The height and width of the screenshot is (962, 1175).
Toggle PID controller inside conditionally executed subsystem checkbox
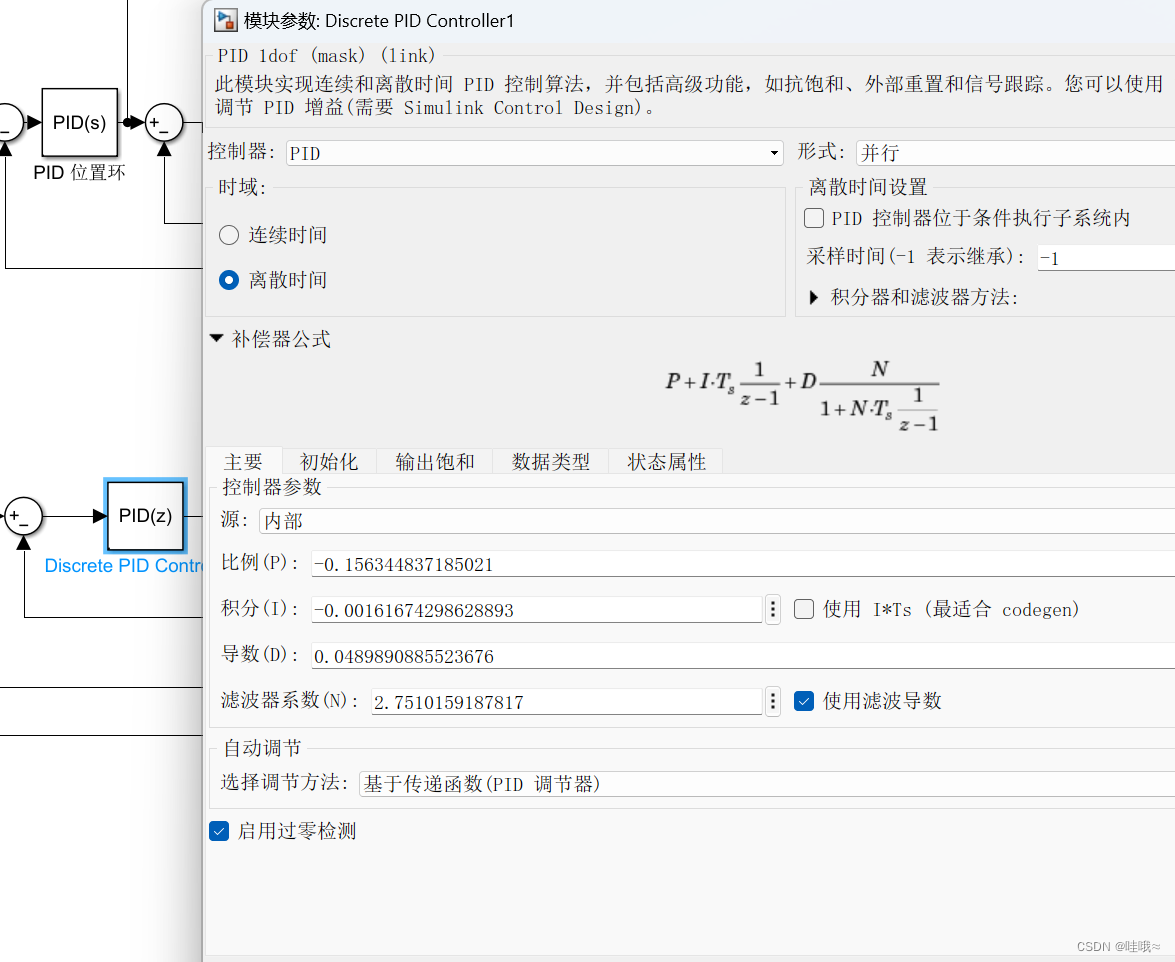pos(814,218)
